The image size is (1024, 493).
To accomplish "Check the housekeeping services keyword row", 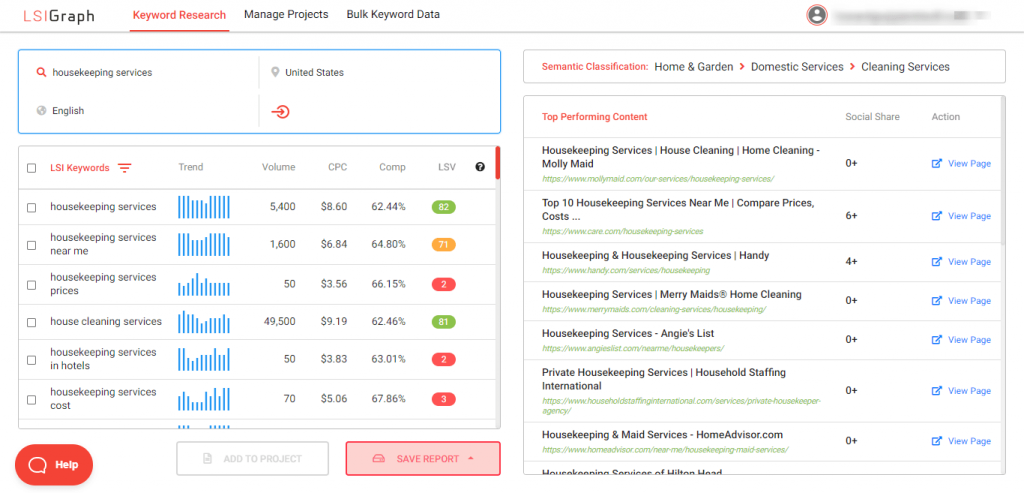I will click(x=31, y=208).
